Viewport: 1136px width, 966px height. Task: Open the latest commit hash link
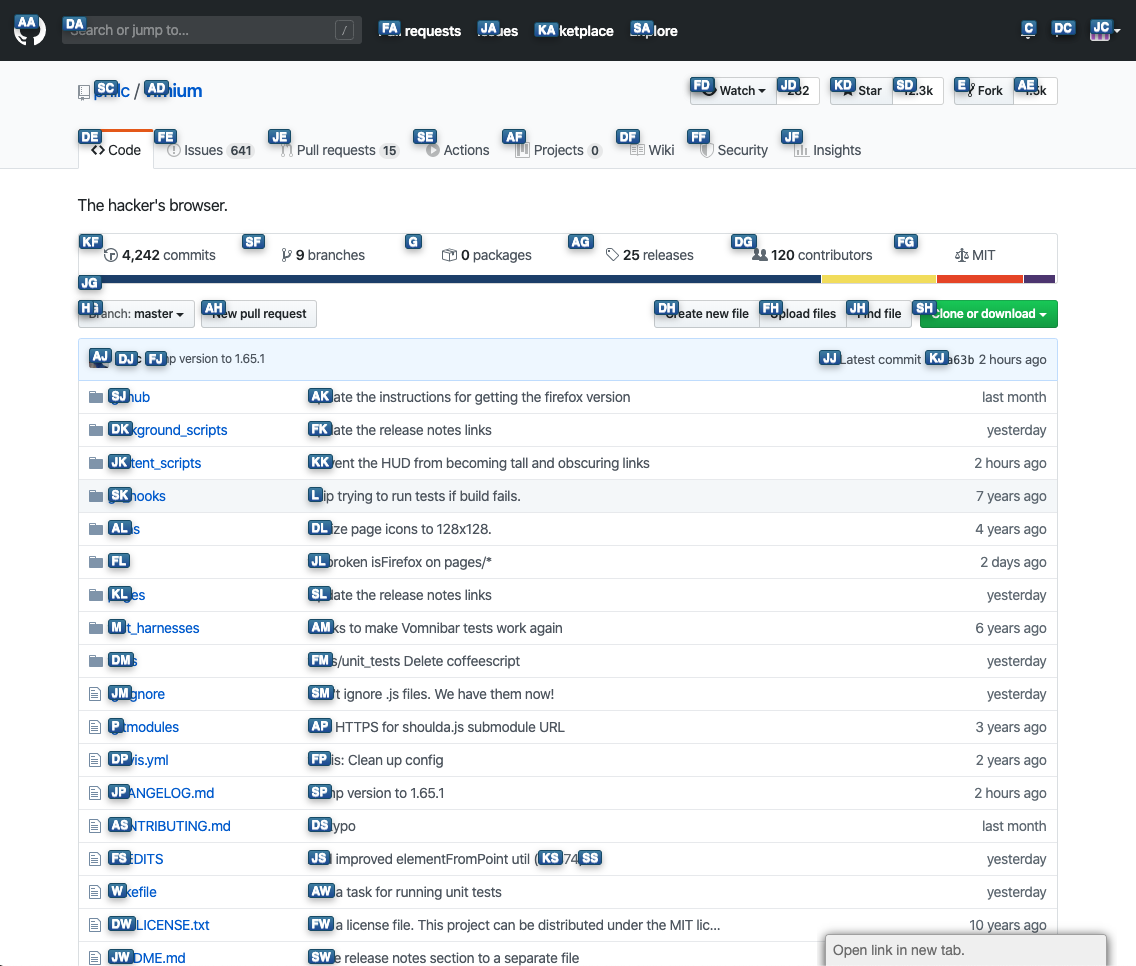click(x=951, y=359)
